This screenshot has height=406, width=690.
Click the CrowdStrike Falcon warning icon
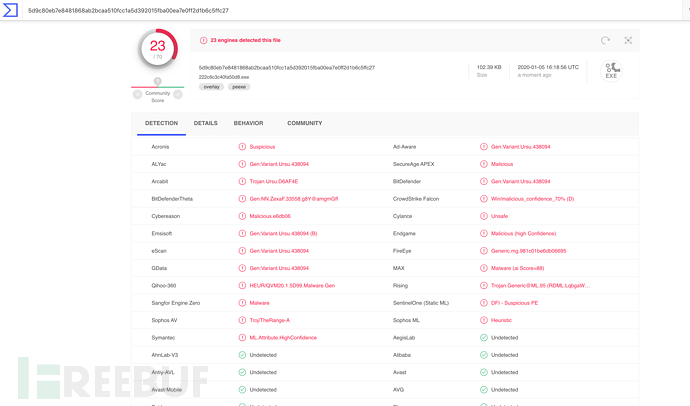pos(484,199)
